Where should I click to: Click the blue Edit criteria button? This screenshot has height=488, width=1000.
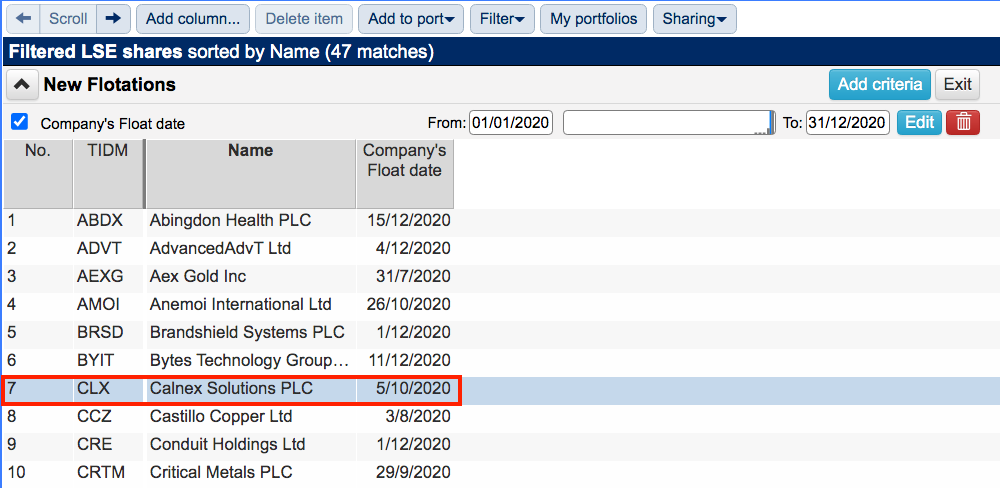pos(919,122)
